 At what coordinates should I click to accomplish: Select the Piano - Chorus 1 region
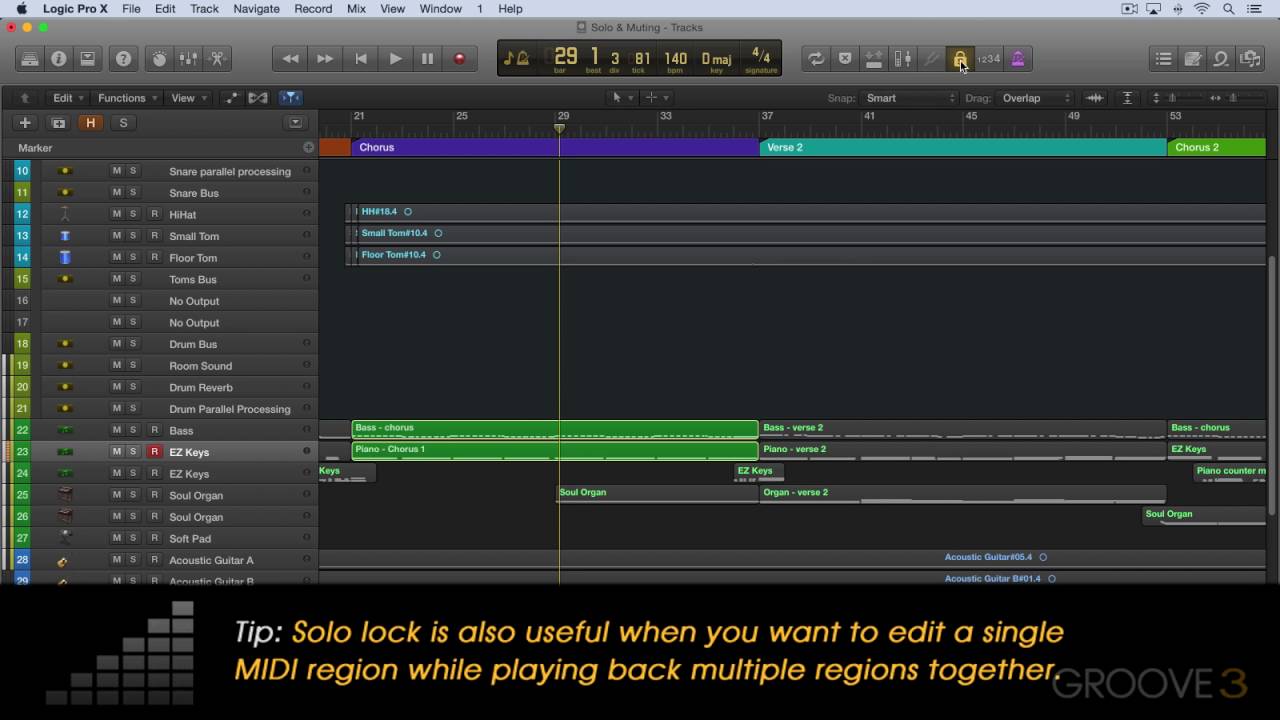click(x=555, y=451)
